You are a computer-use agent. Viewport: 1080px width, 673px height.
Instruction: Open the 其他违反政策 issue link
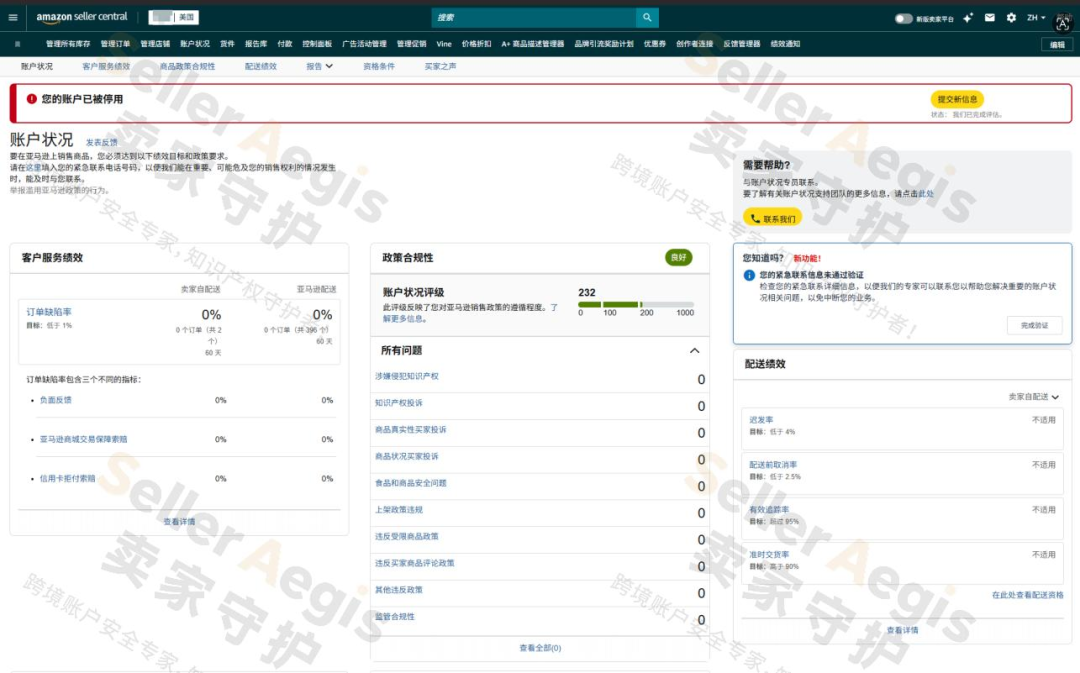pos(399,590)
